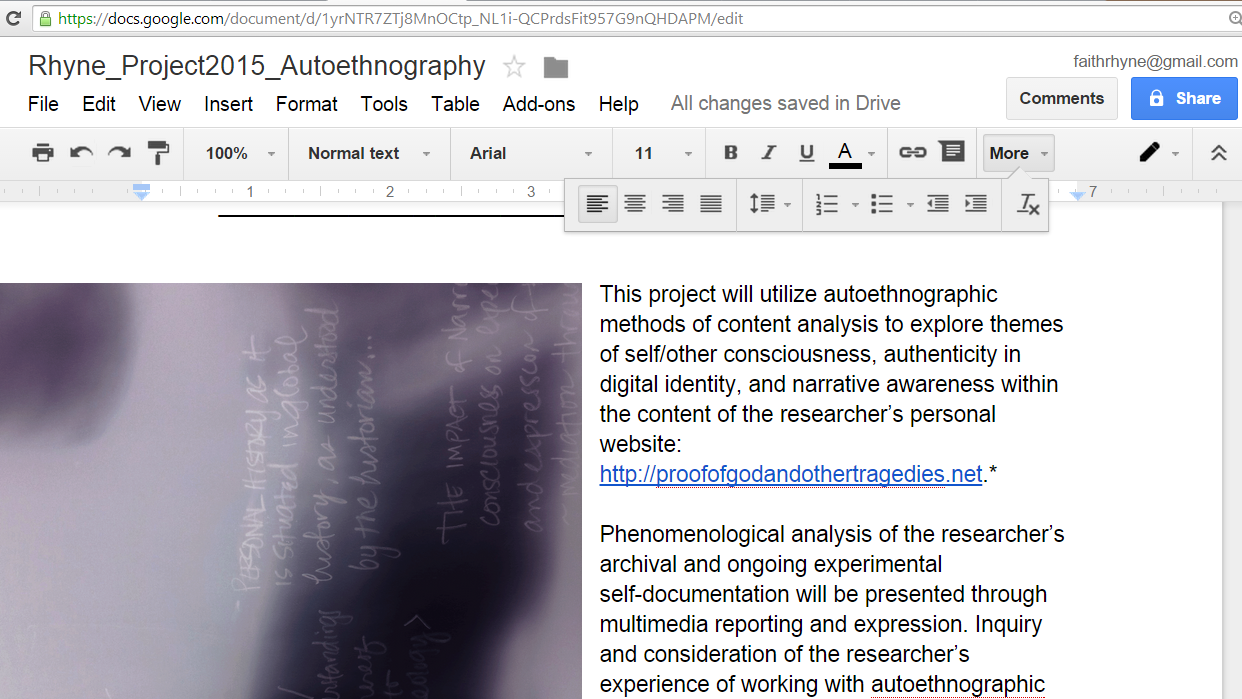Screen dimensions: 1242x699
Task: Toggle italic formatting
Action: pyautogui.click(x=768, y=153)
